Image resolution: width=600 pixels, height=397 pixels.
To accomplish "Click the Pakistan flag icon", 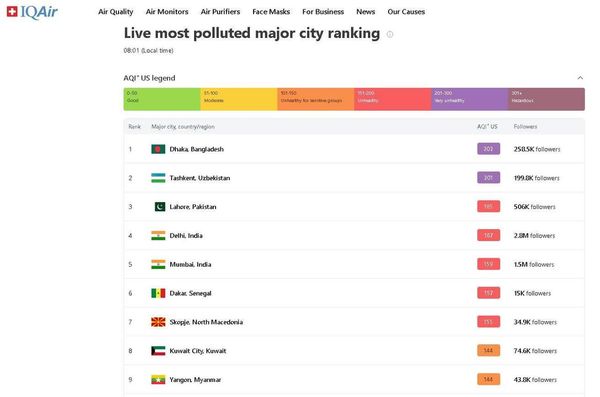I will click(160, 207).
